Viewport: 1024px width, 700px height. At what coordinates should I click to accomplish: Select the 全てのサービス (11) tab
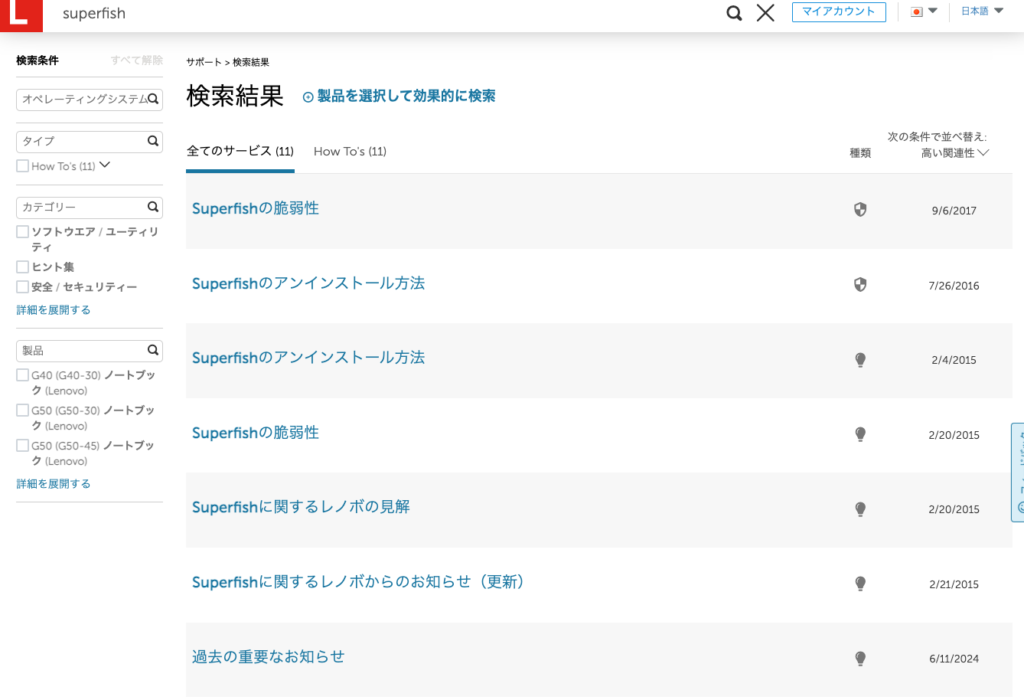pyautogui.click(x=240, y=152)
